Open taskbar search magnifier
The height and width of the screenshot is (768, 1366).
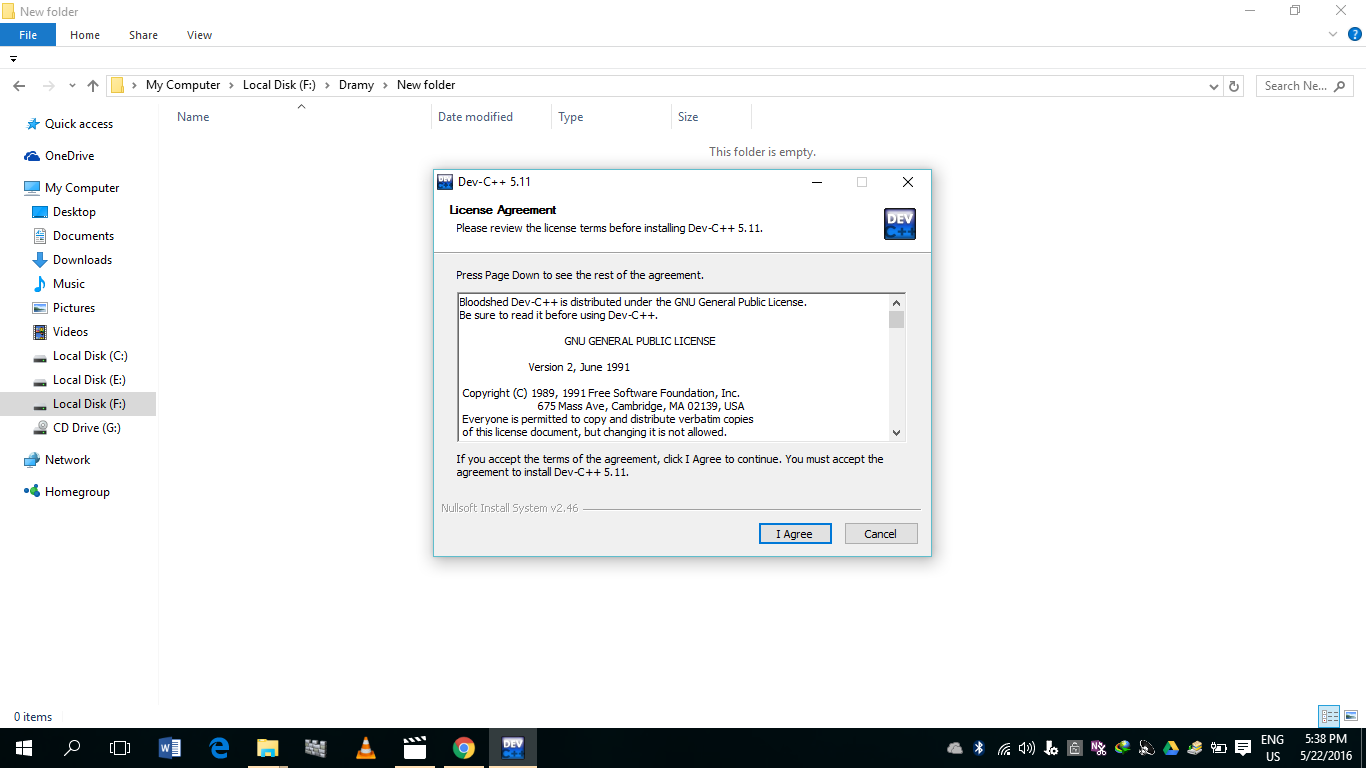pos(72,748)
